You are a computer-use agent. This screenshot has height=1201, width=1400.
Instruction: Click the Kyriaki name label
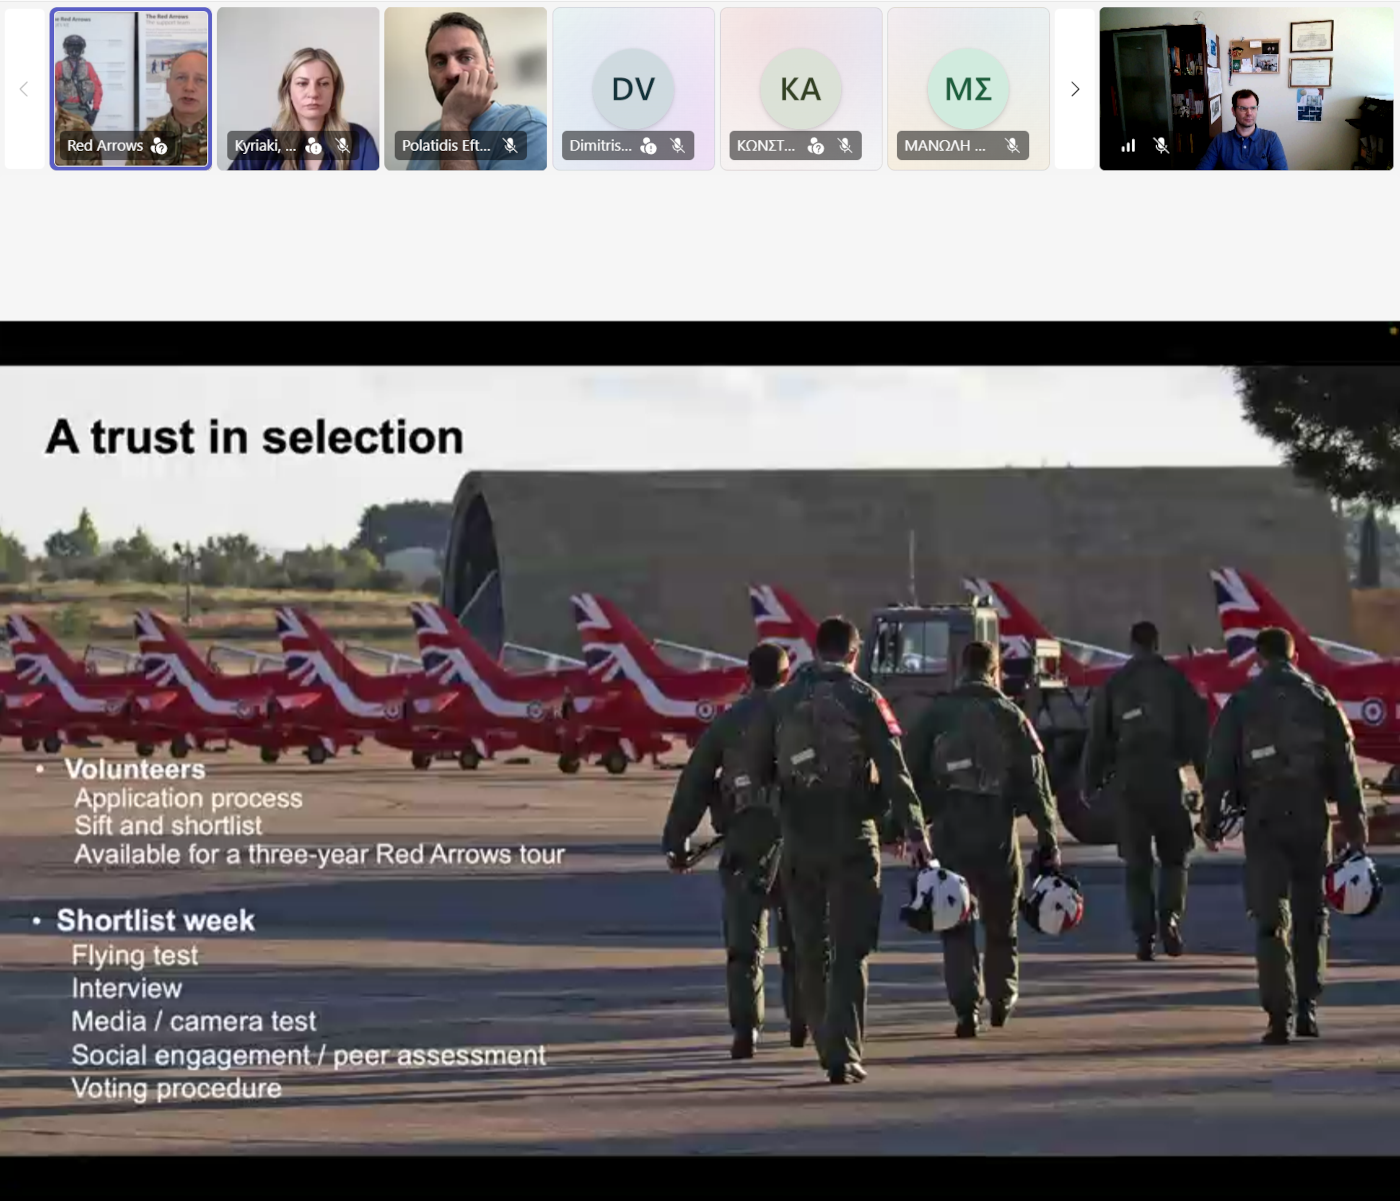(265, 146)
